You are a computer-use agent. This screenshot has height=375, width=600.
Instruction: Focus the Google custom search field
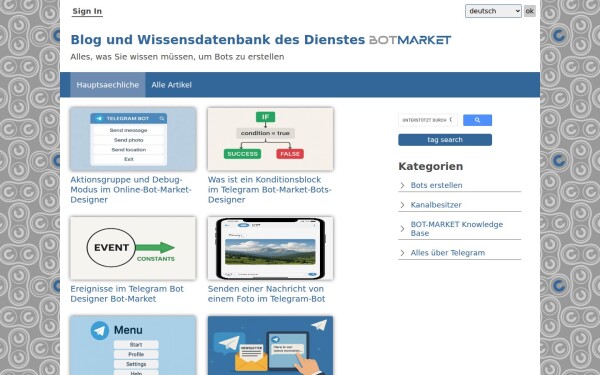[x=428, y=120]
